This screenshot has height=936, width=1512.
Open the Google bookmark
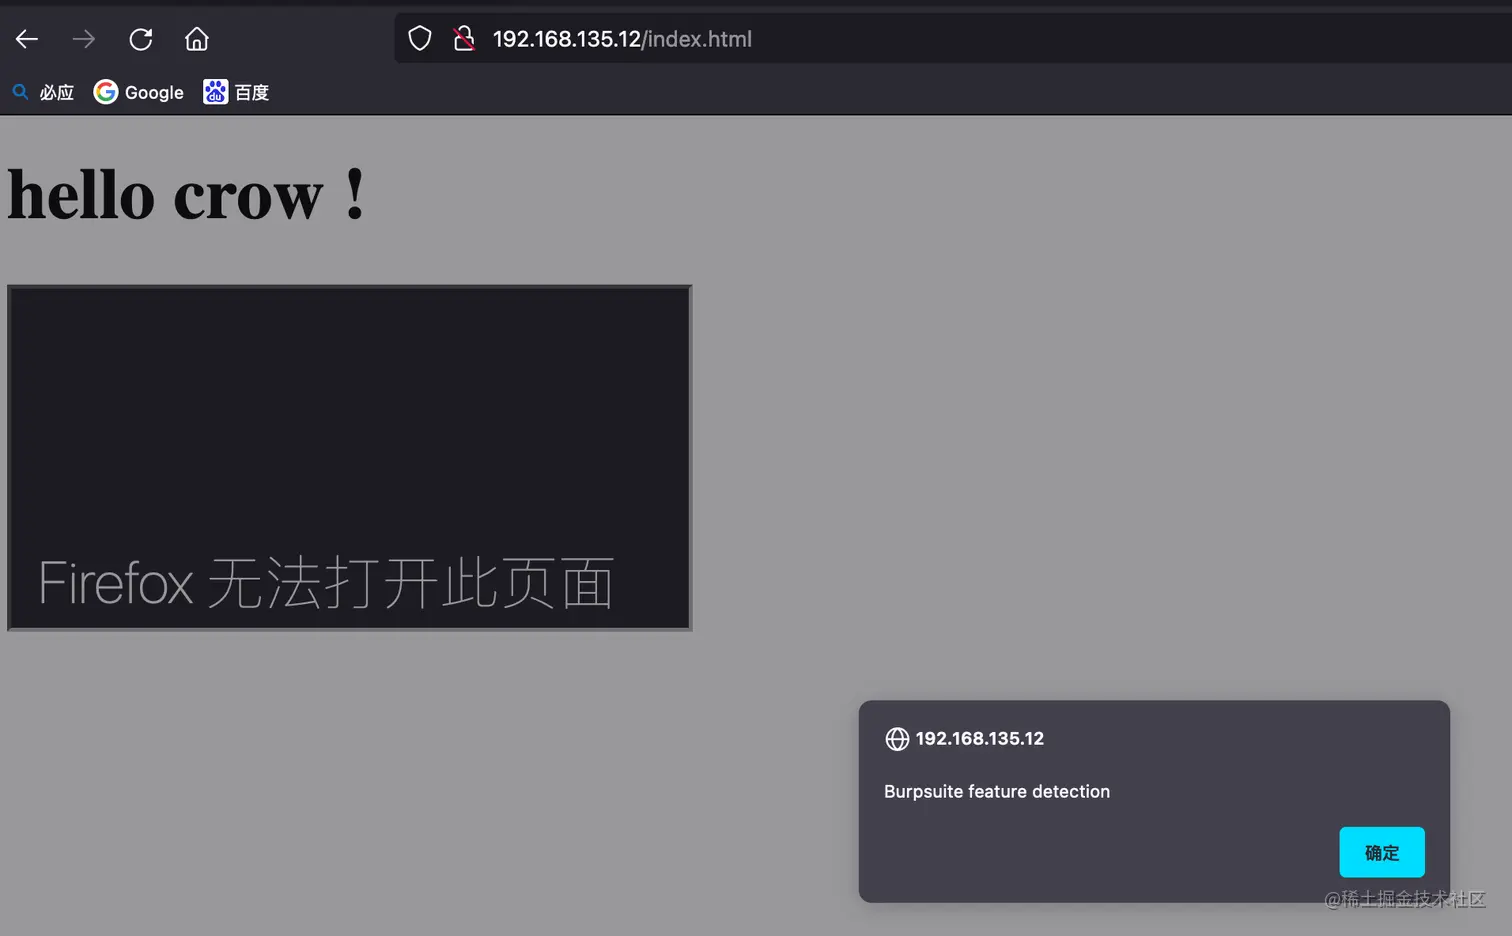[x=139, y=92]
